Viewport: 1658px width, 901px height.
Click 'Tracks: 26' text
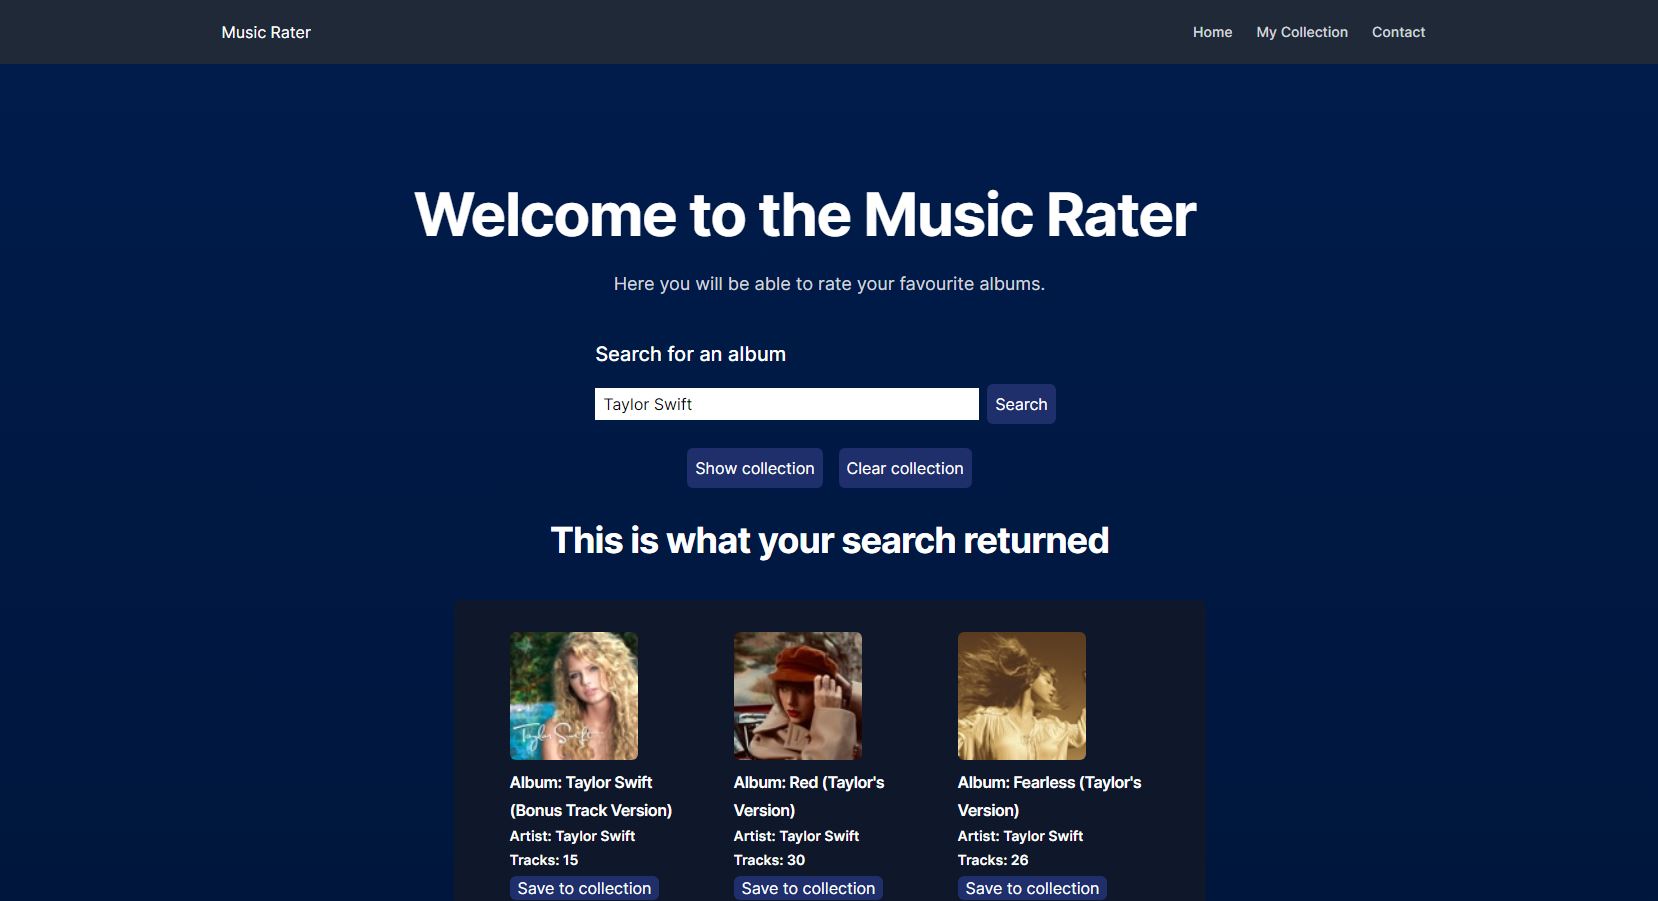993,860
